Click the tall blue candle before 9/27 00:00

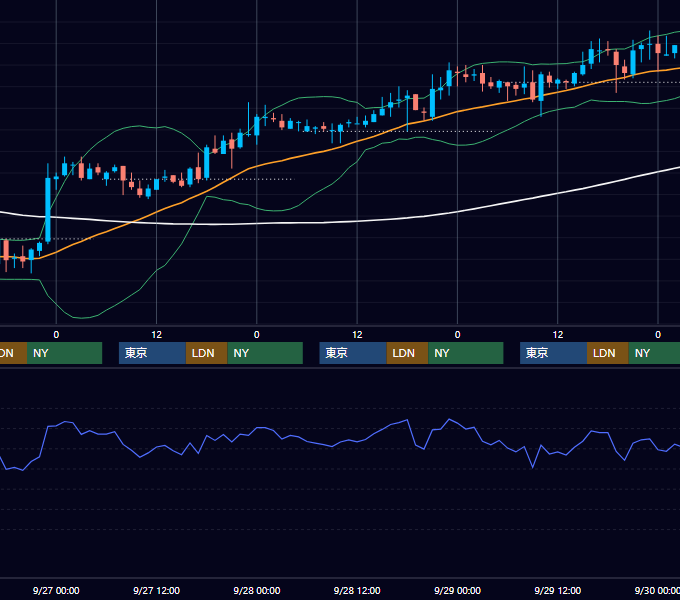[x=48, y=209]
